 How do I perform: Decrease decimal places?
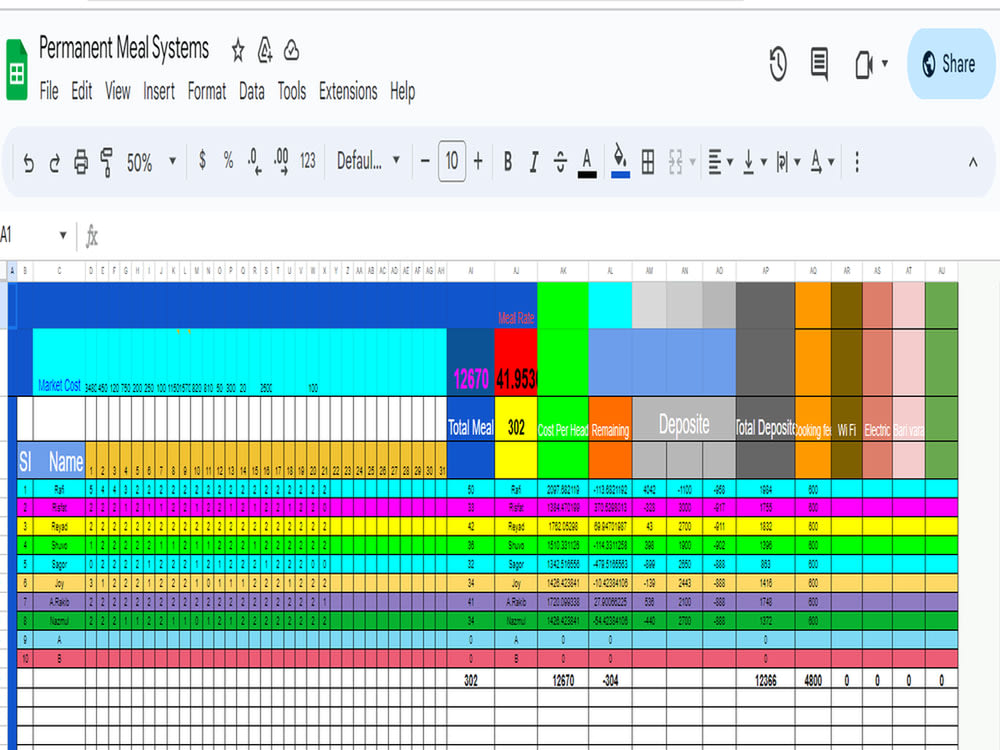coord(254,161)
